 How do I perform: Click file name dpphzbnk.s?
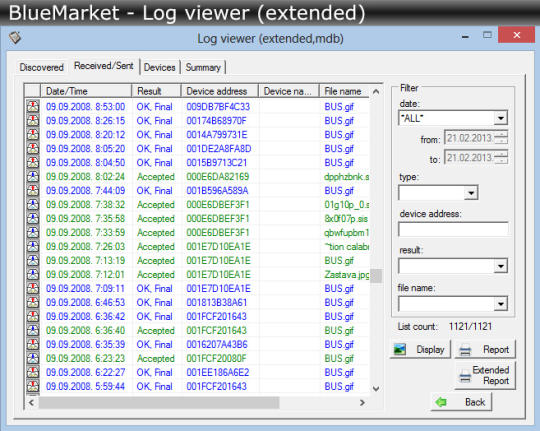click(x=346, y=177)
